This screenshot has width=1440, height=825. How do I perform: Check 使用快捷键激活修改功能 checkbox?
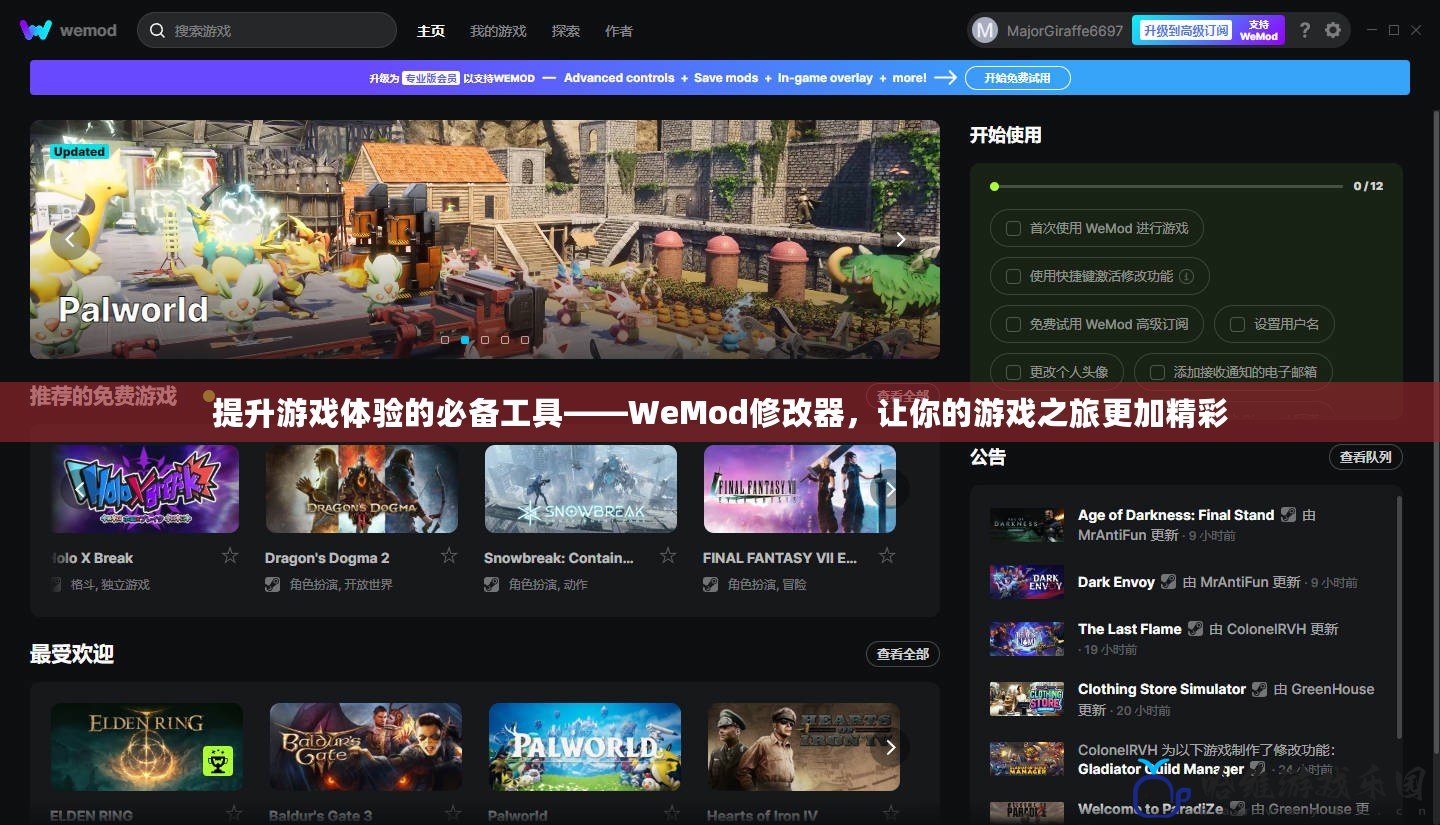click(1013, 276)
